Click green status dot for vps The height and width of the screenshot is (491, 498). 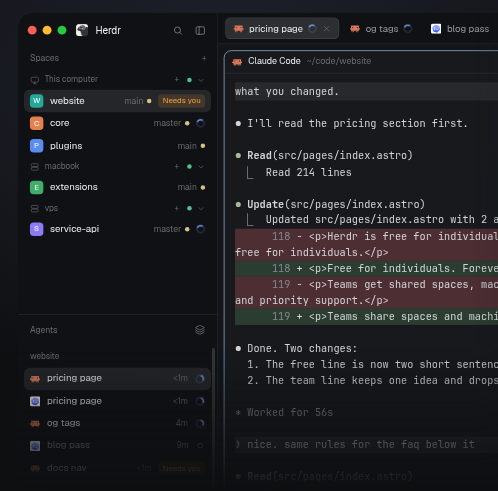point(189,208)
